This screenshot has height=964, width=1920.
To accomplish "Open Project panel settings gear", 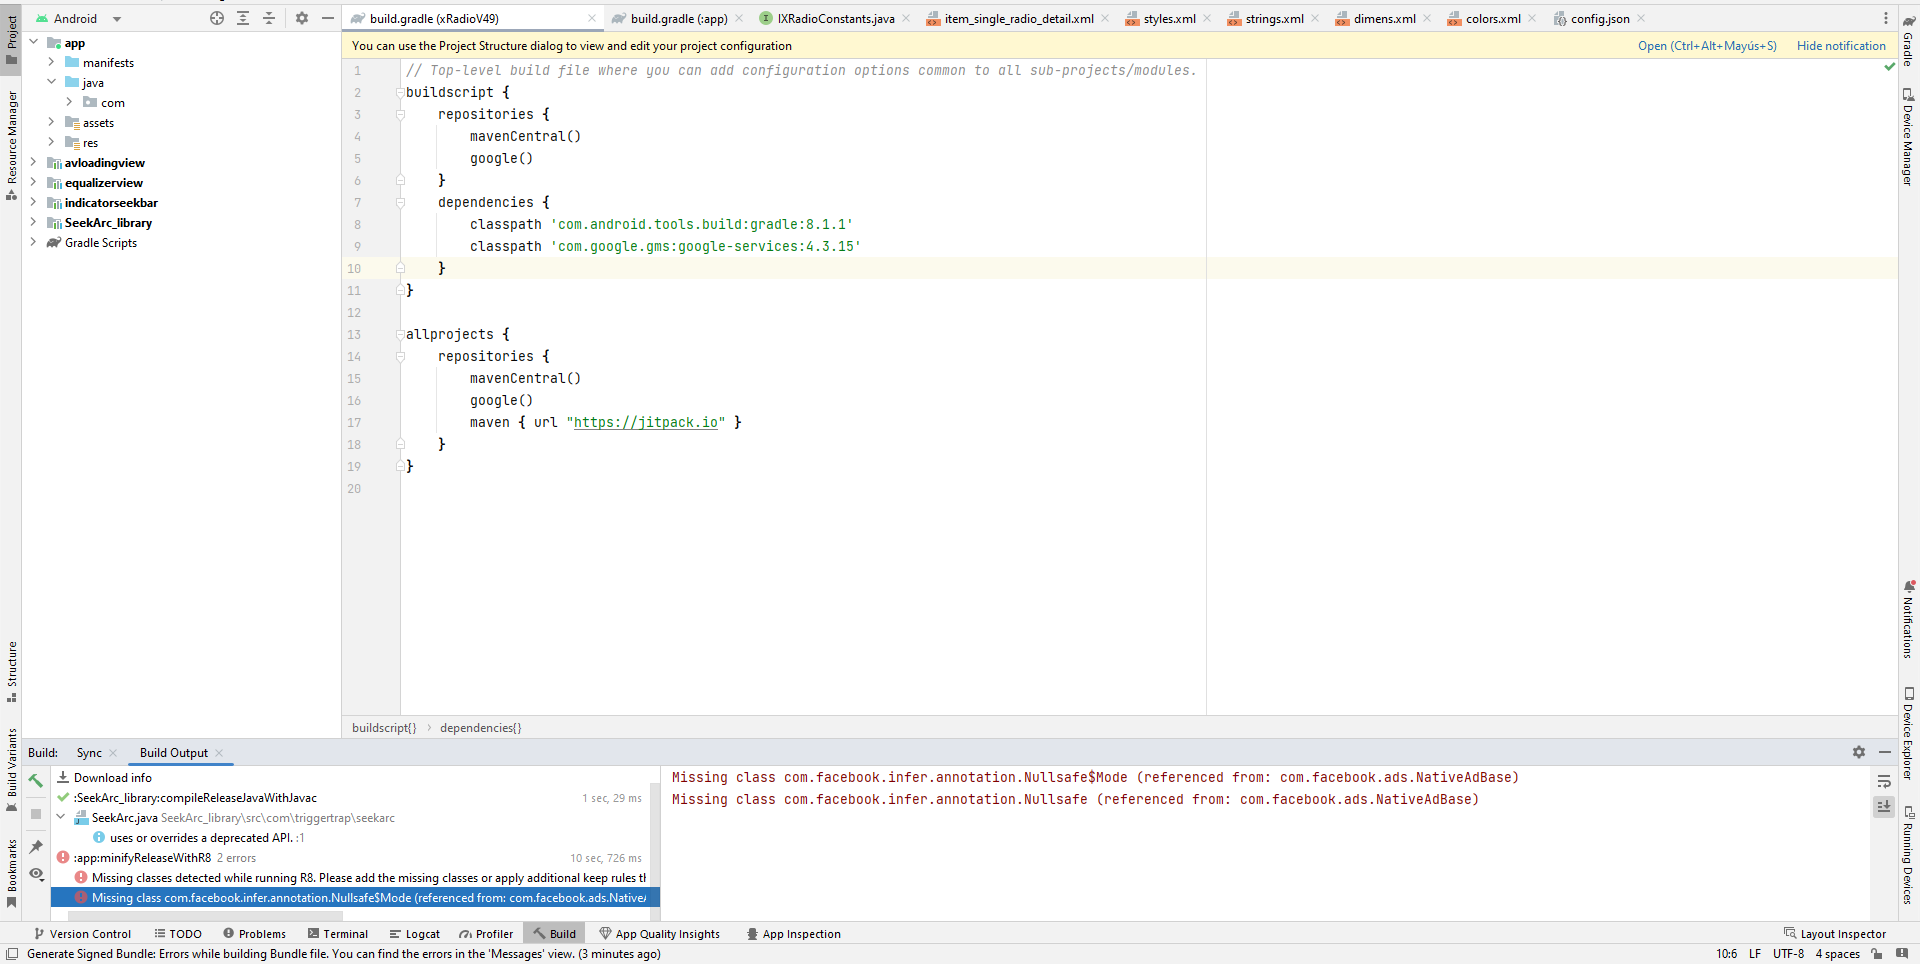I will [302, 18].
